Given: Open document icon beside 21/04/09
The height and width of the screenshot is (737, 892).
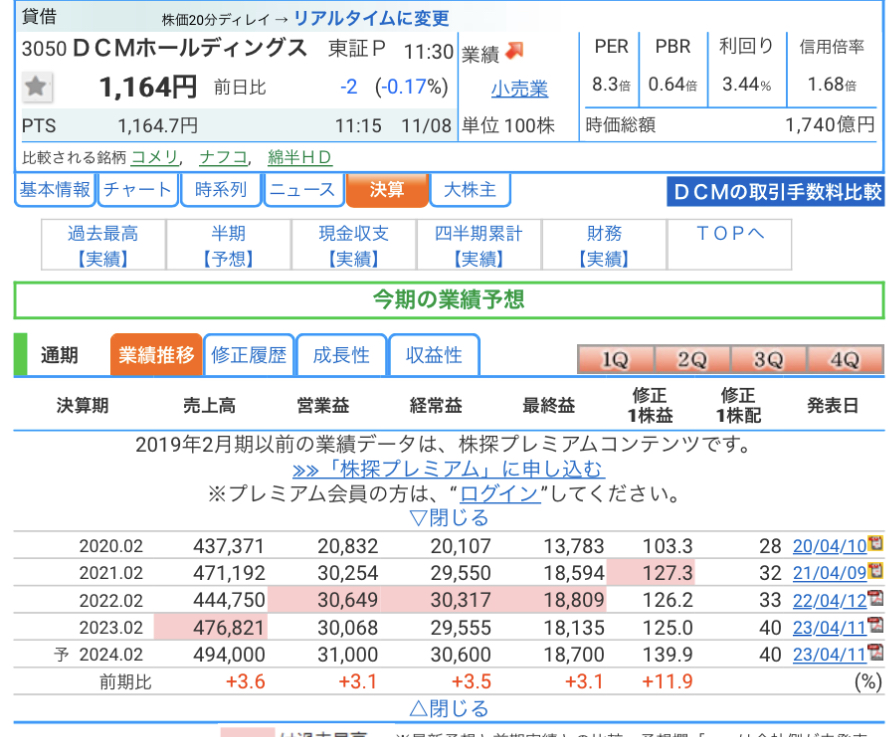Looking at the screenshot, I should [876, 570].
